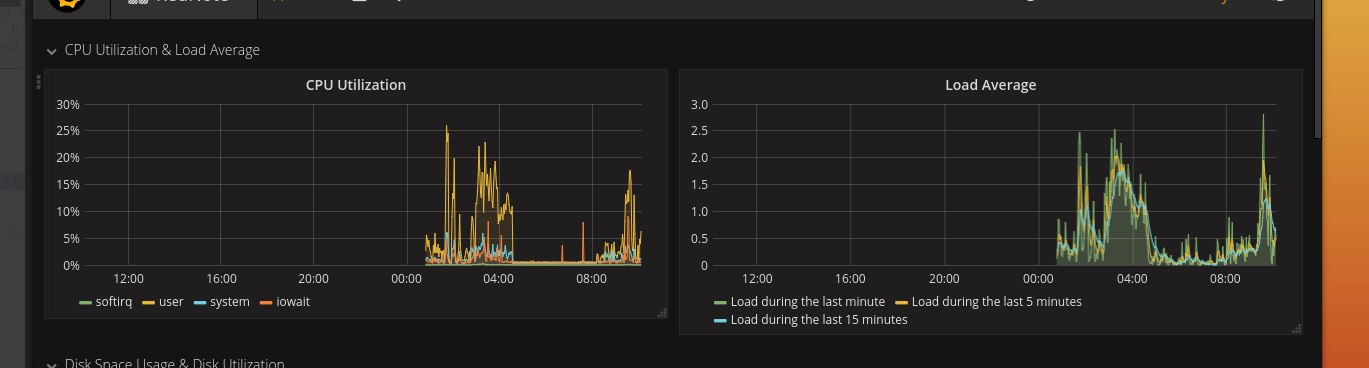
Task: Click the Load Average panel resize handle
Action: tap(1297, 328)
